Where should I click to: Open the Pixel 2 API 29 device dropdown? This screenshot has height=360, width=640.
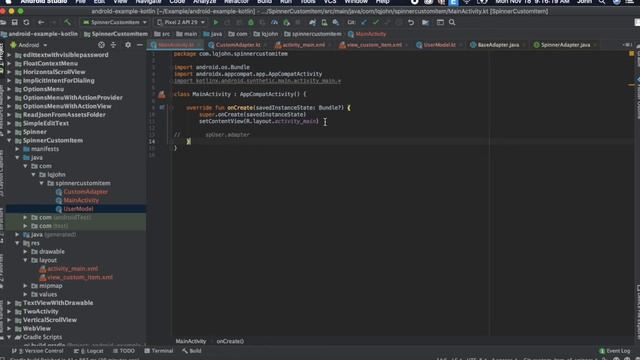[x=181, y=22]
